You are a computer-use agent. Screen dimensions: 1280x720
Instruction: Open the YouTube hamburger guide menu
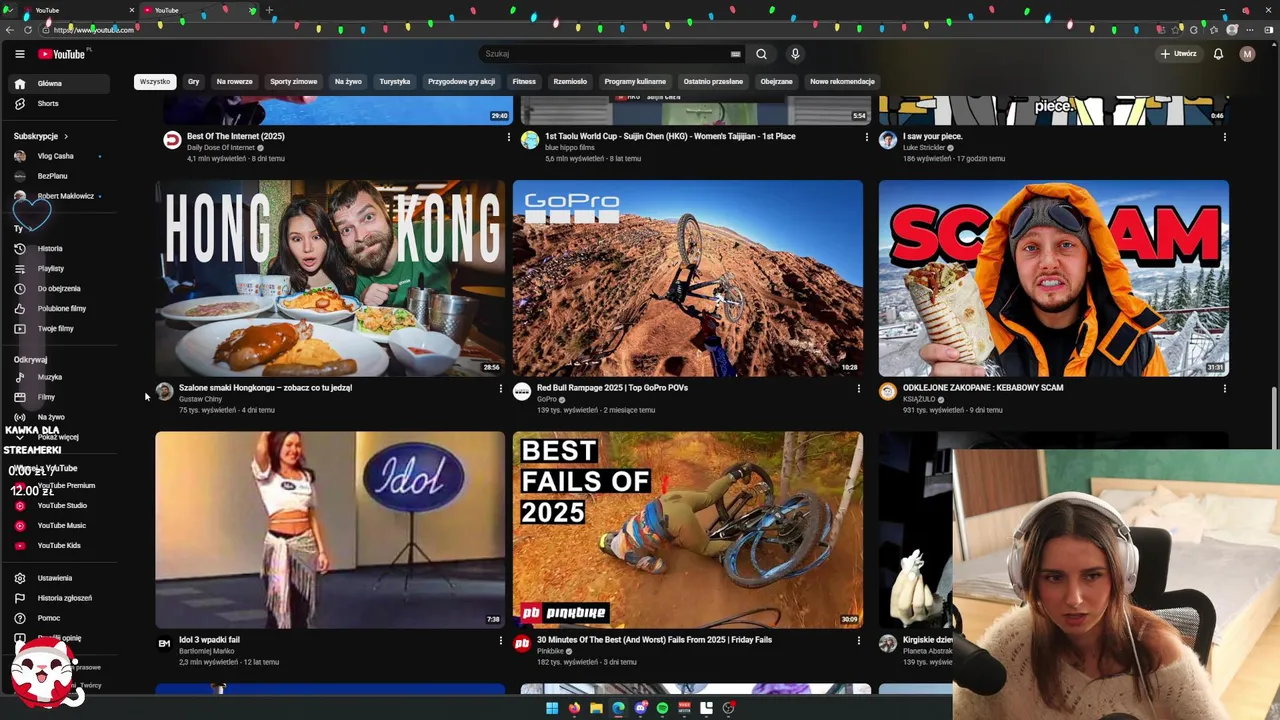pyautogui.click(x=19, y=54)
